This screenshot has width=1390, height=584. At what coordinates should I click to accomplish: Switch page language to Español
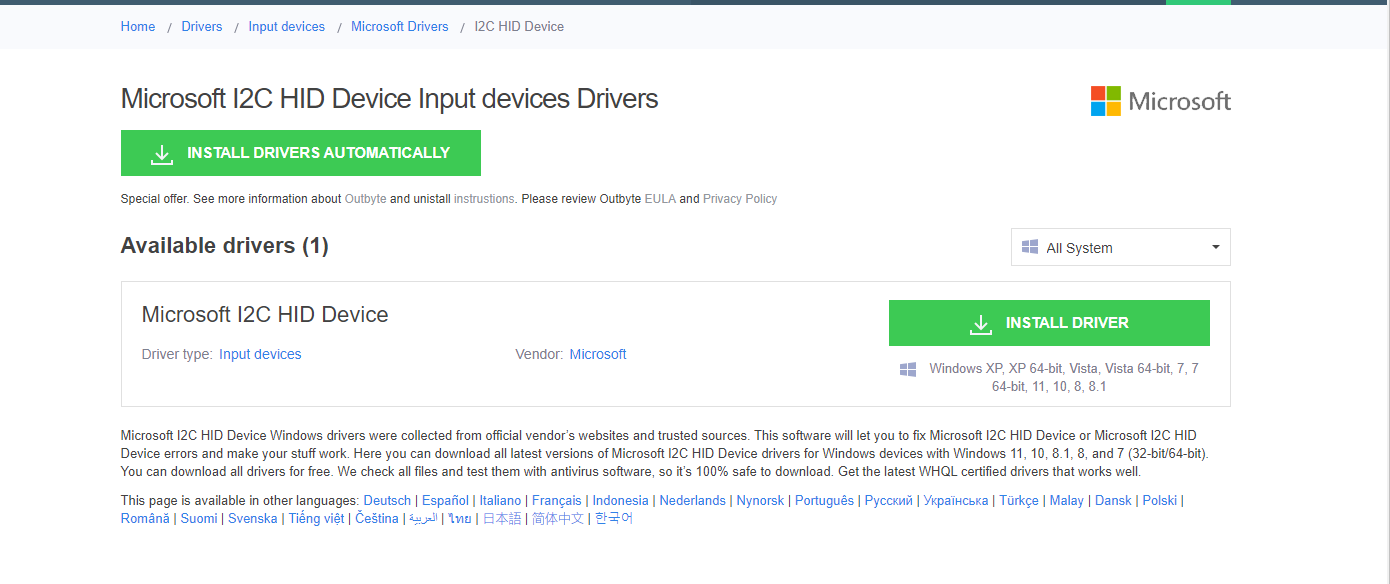point(445,500)
